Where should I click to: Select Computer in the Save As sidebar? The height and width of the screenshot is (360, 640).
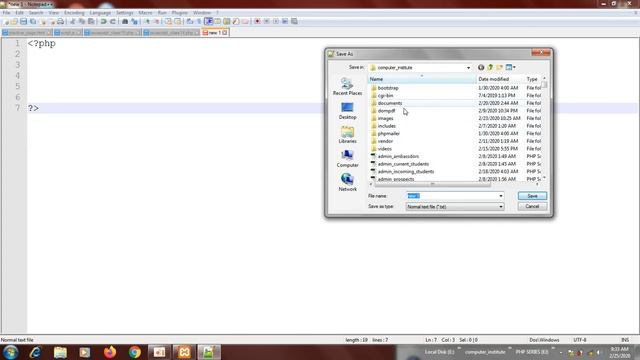pyautogui.click(x=347, y=158)
